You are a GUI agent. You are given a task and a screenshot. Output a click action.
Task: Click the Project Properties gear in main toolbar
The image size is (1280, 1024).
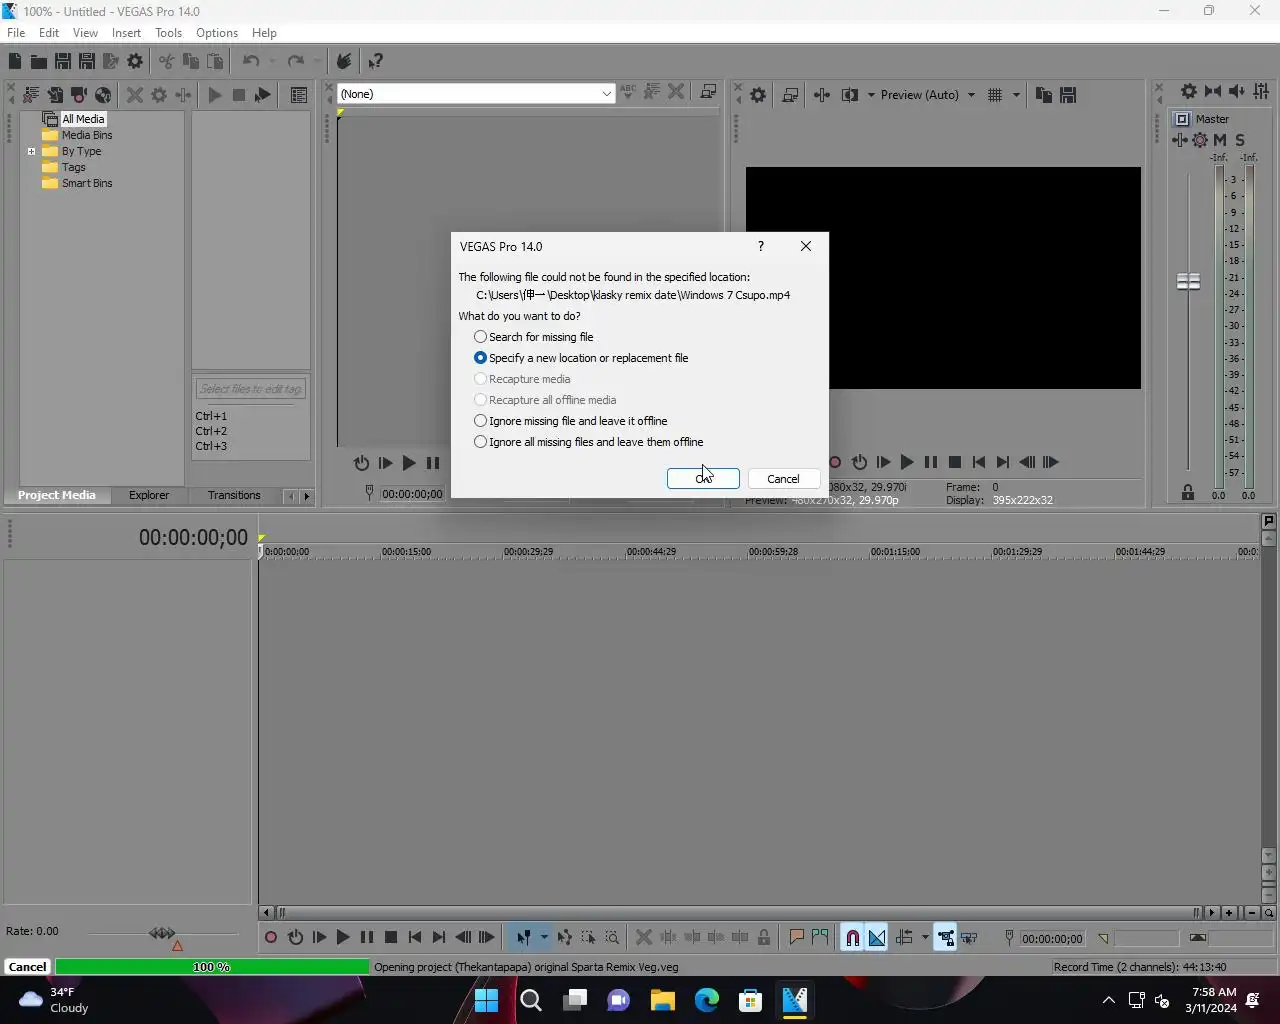coord(135,62)
